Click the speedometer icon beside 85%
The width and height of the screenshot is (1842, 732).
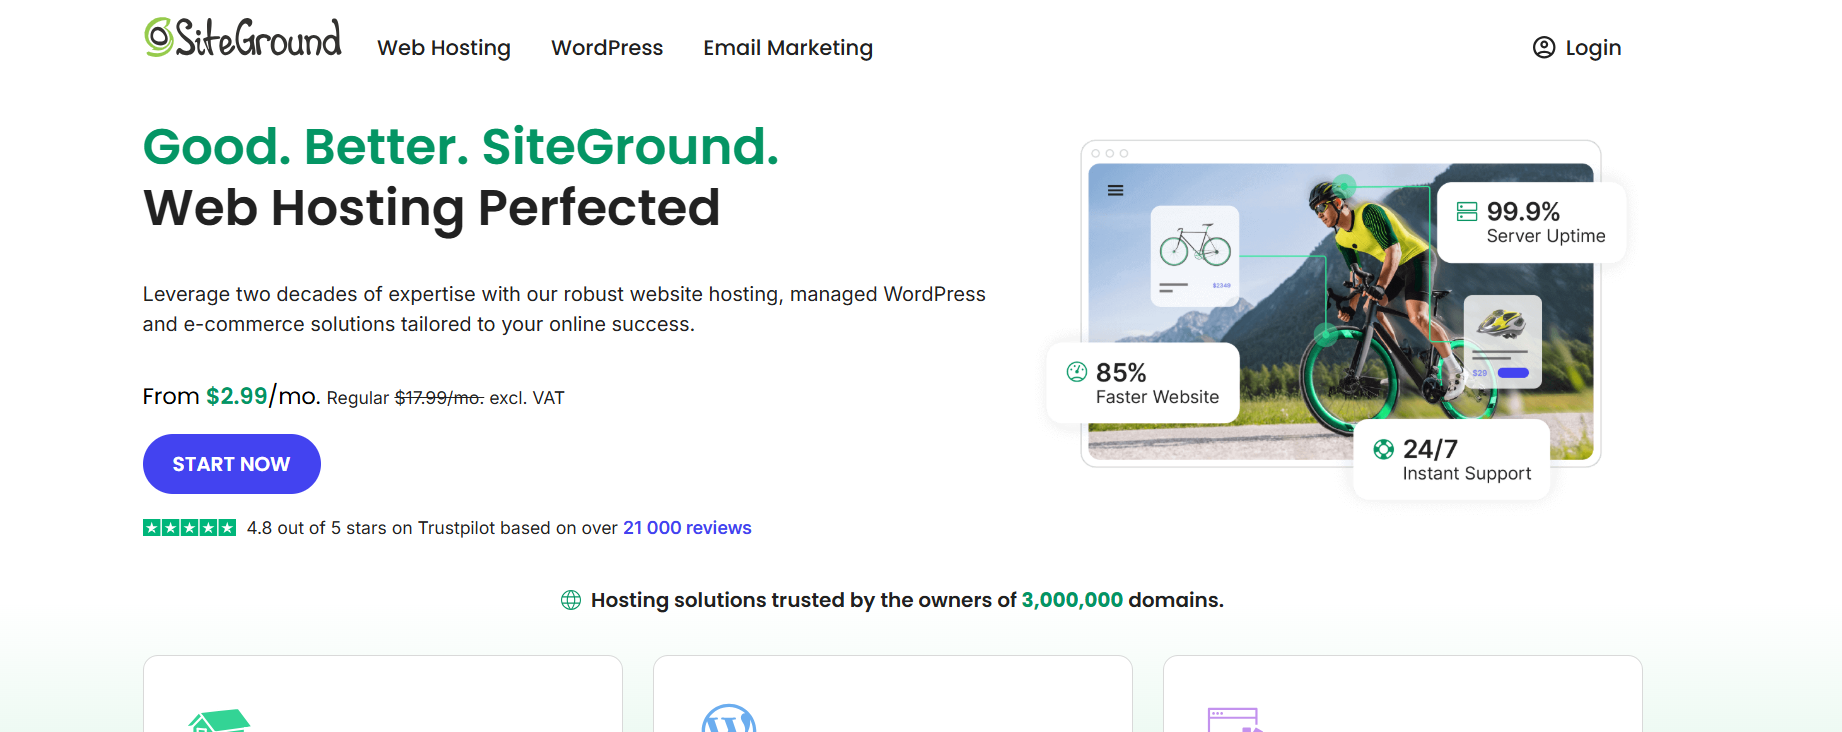(1077, 372)
